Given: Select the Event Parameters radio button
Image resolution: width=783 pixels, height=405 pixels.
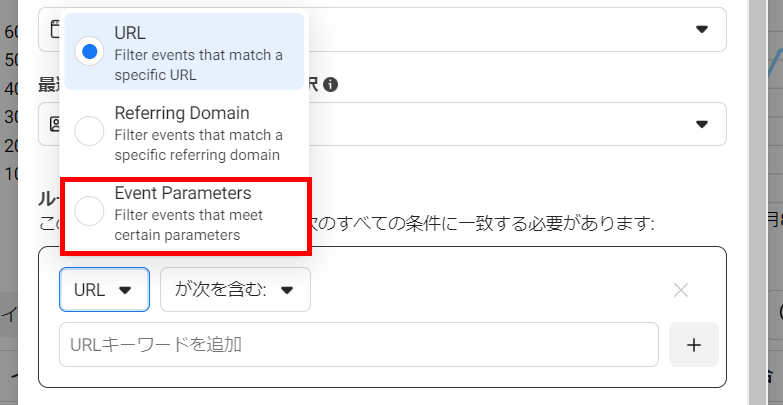Looking at the screenshot, I should click(90, 210).
